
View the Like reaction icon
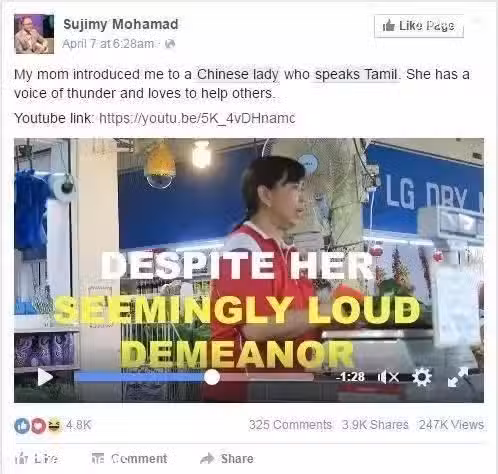(x=22, y=426)
